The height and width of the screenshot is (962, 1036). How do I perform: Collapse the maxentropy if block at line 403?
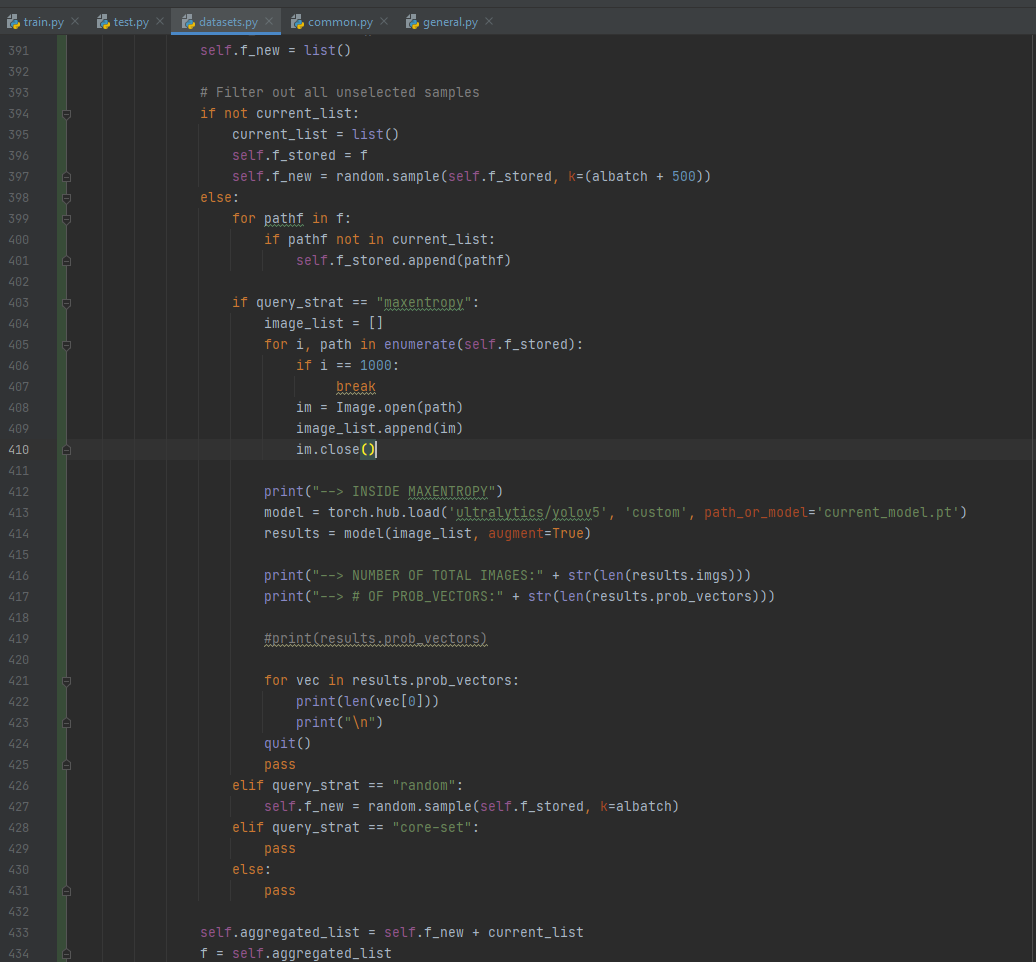click(67, 303)
